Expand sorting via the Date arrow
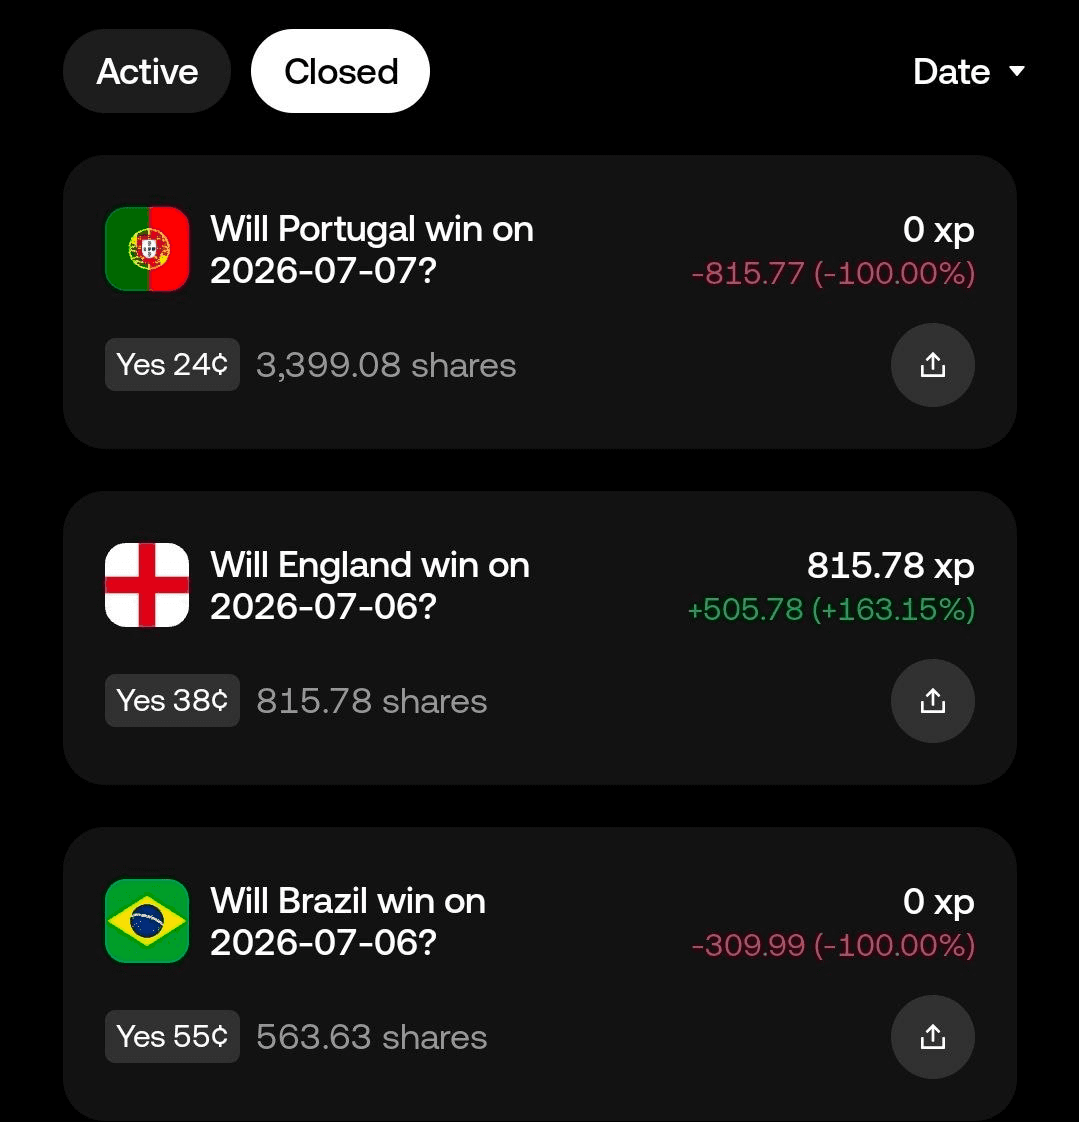This screenshot has height=1122, width=1079. (1017, 71)
